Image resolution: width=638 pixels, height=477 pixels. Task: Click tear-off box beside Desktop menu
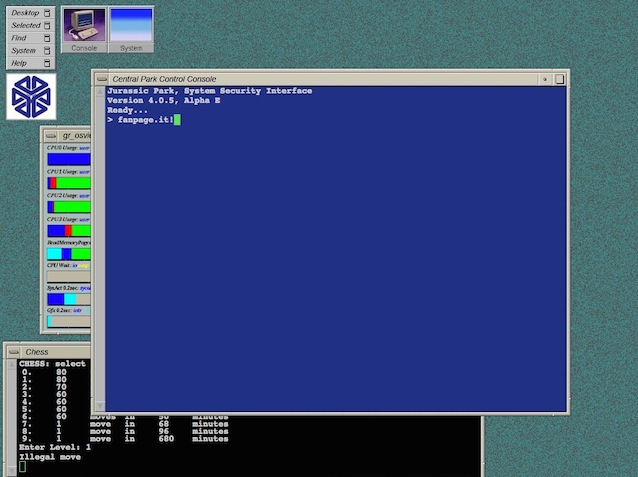tap(47, 13)
